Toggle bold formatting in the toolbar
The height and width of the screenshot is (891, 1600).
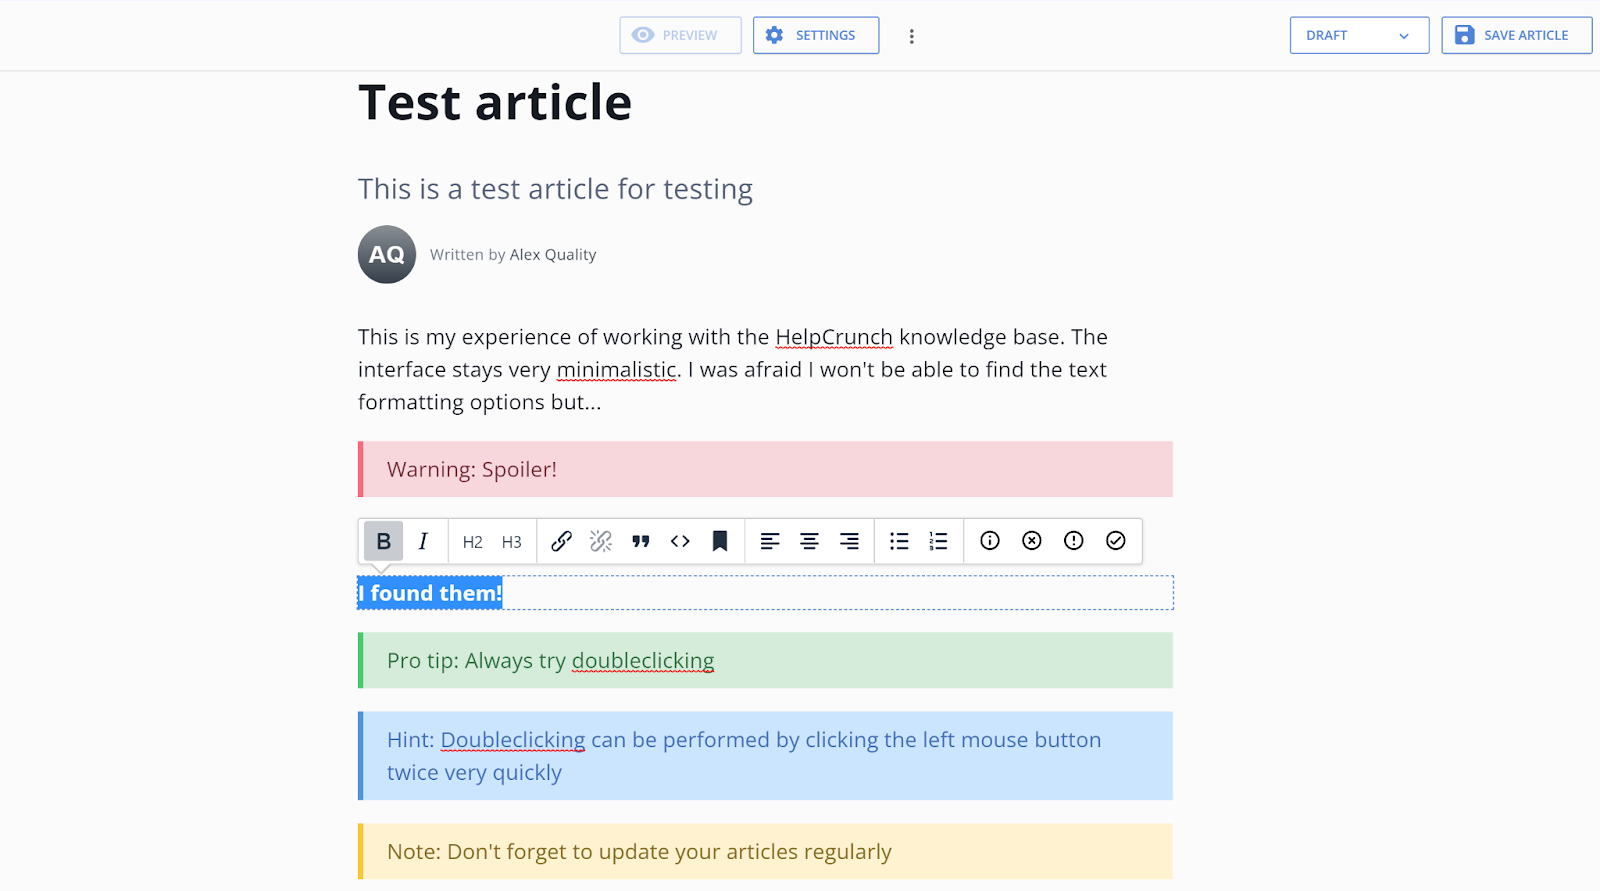coord(383,541)
